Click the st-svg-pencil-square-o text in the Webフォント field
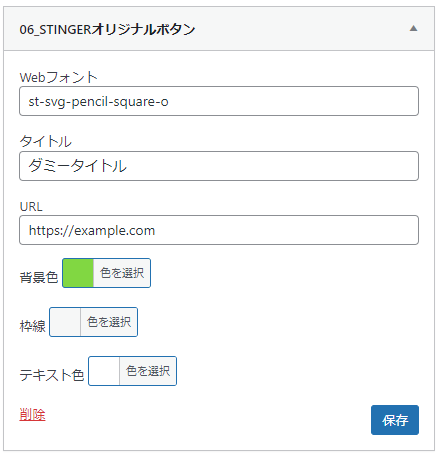440x457 pixels. pyautogui.click(x=98, y=102)
